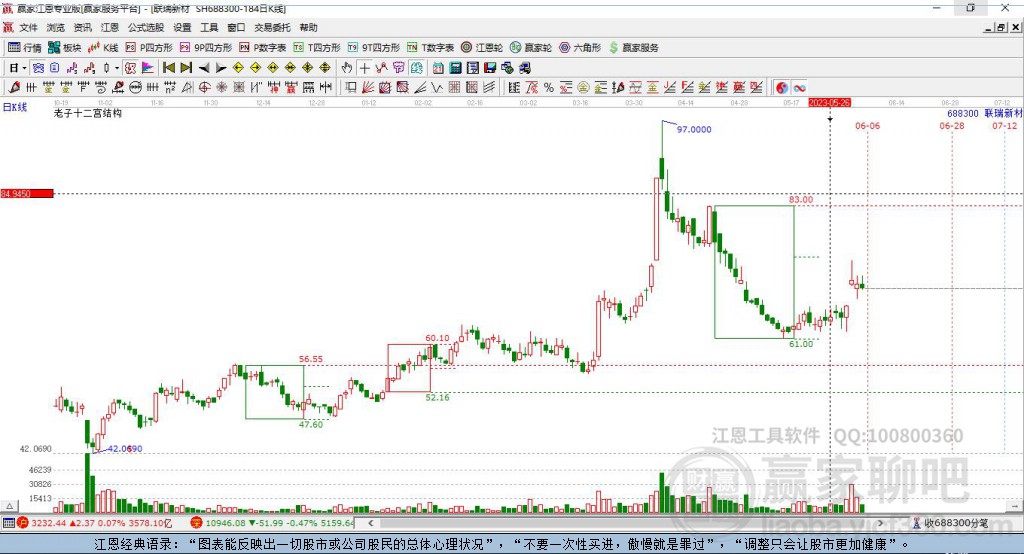Click the infinity loop icon
The width and height of the screenshot is (1024, 554).
[799, 88]
